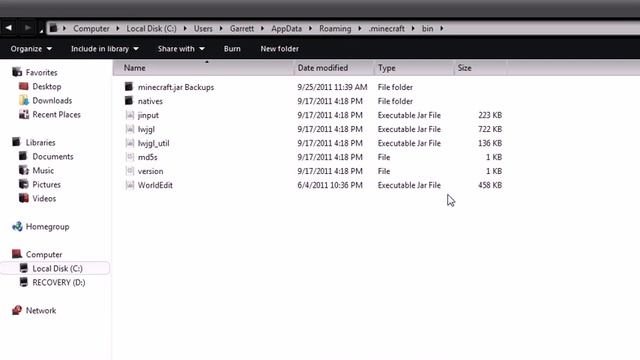Sort by the Size column header

pyautogui.click(x=480, y=68)
